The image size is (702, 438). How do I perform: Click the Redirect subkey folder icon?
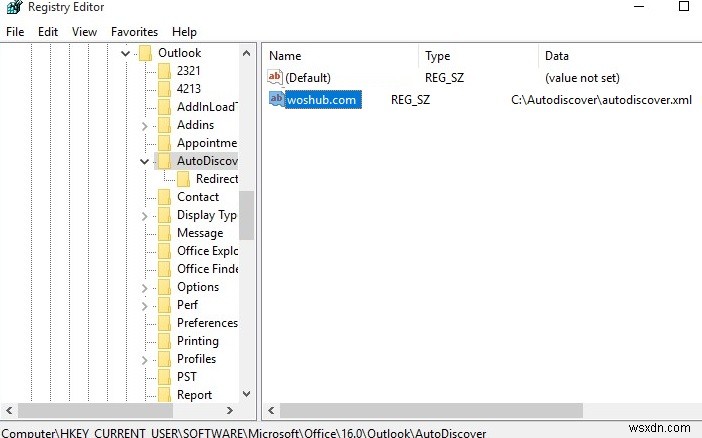pyautogui.click(x=183, y=179)
